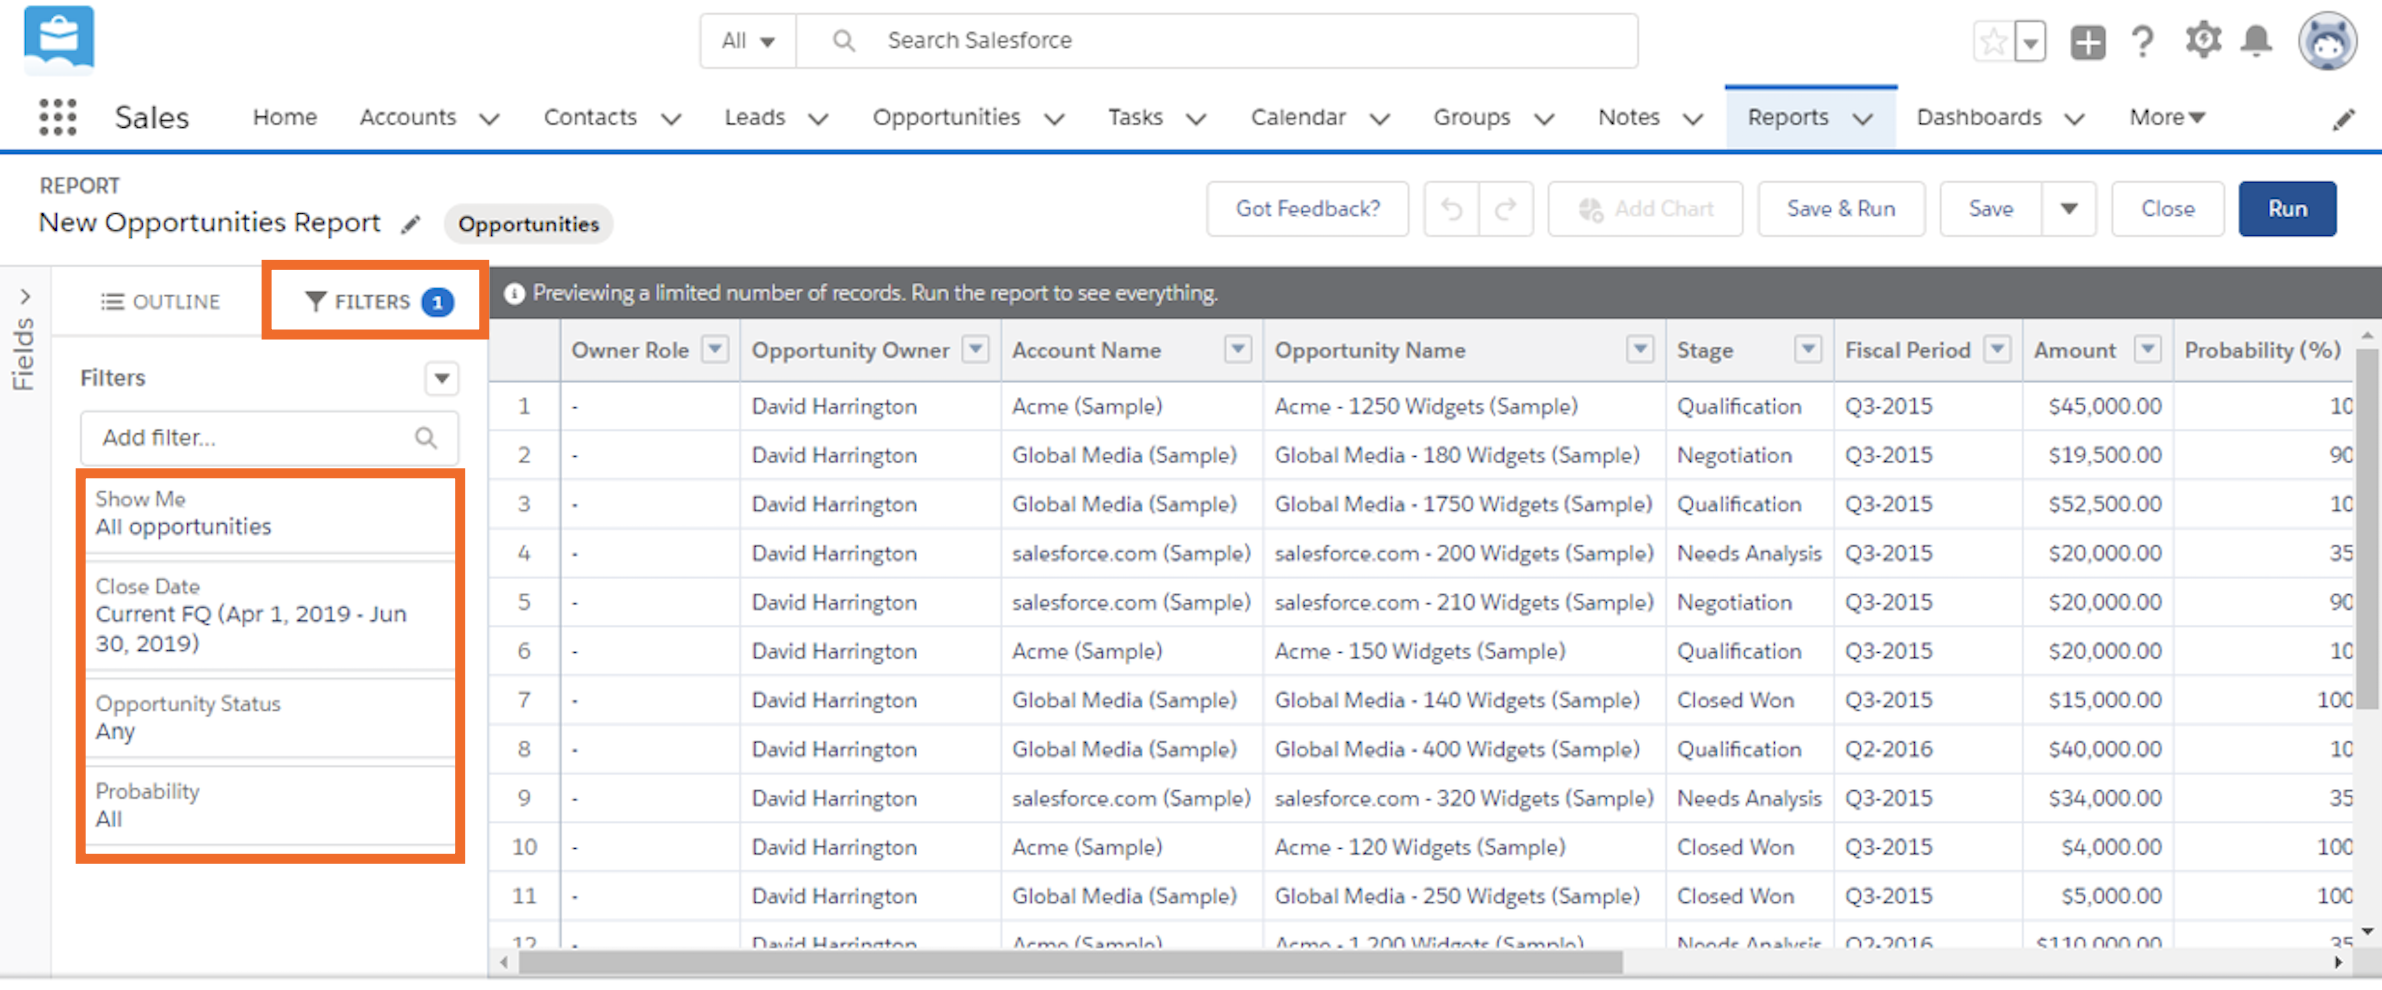This screenshot has width=2382, height=990.
Task: Click the Add Chart button
Action: pyautogui.click(x=1645, y=209)
